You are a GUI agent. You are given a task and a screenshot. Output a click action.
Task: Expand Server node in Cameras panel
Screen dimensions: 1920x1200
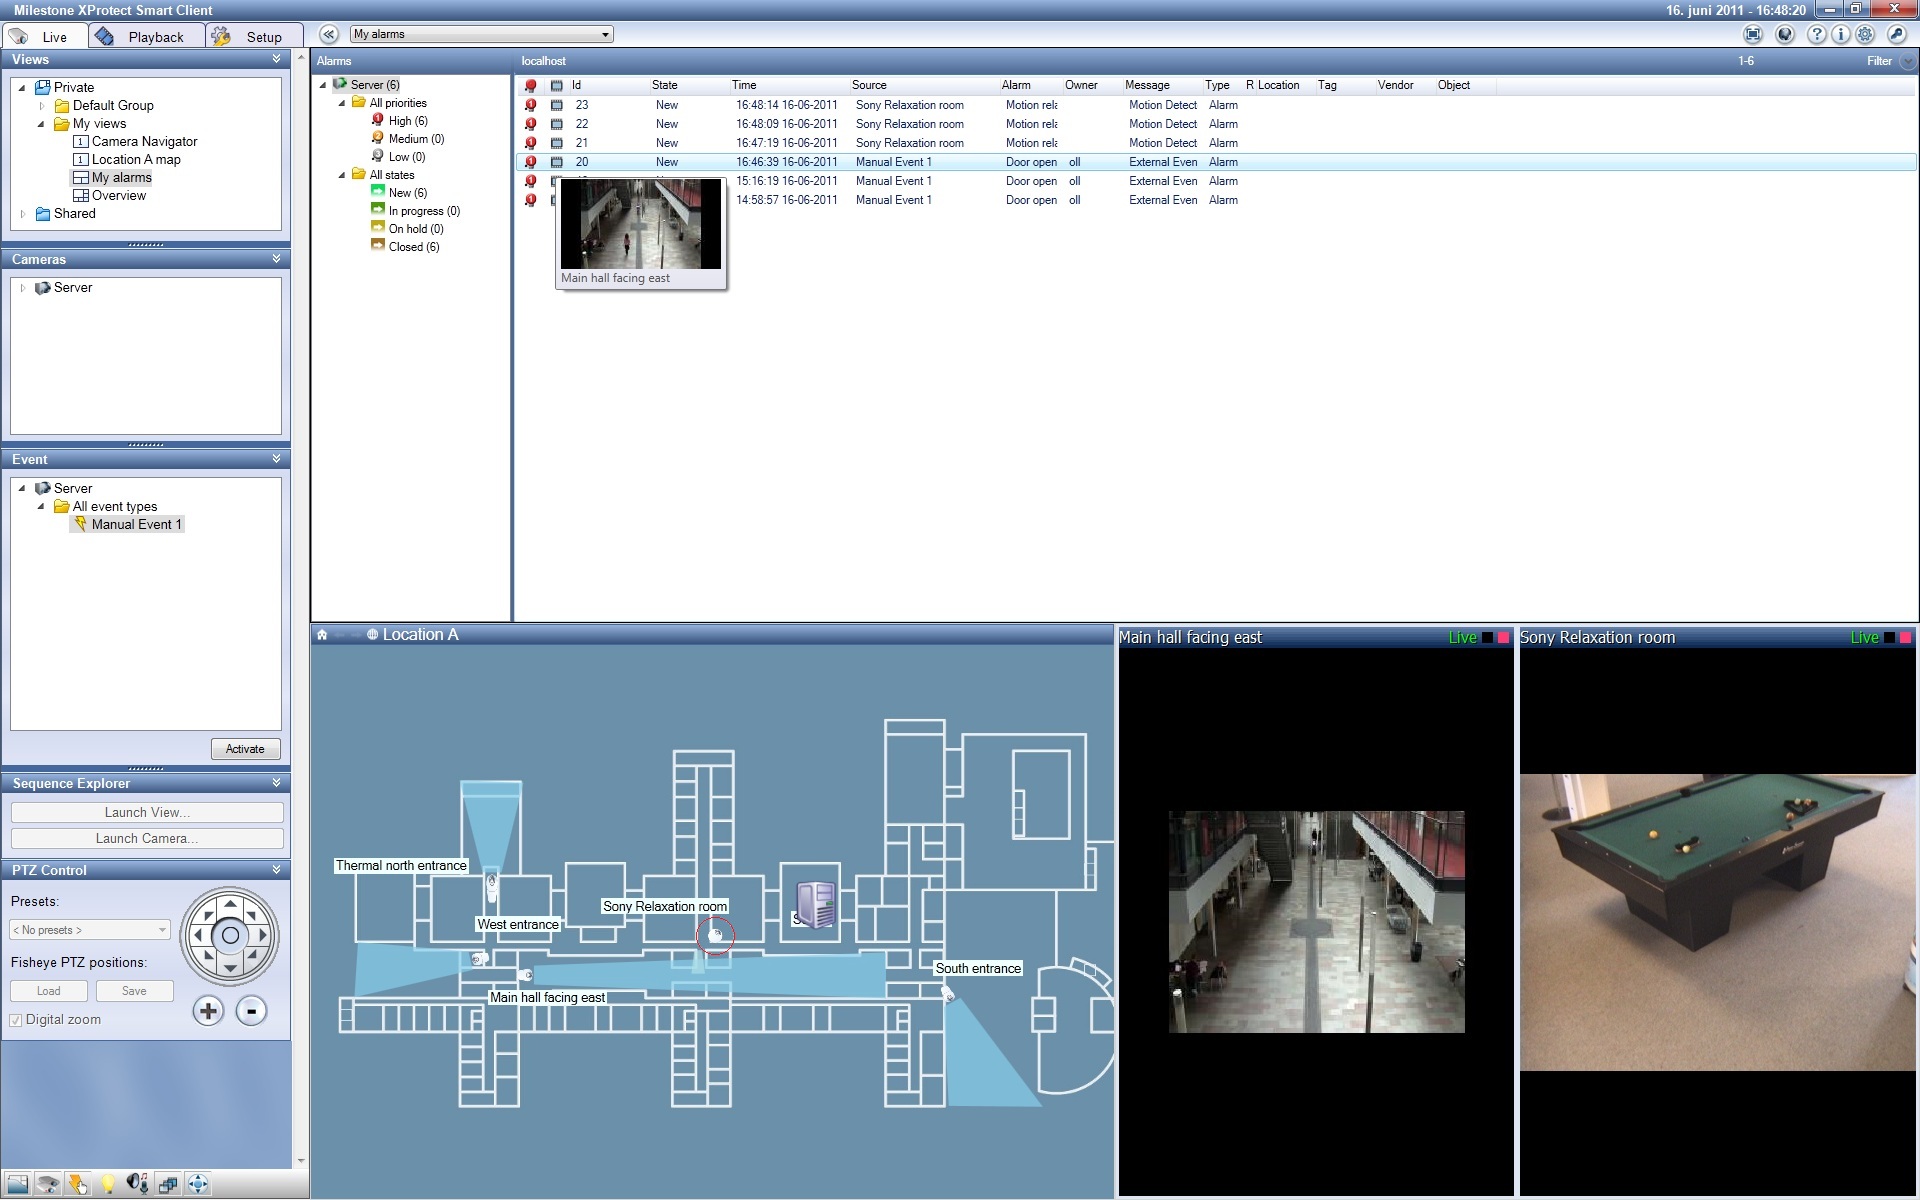[23, 288]
